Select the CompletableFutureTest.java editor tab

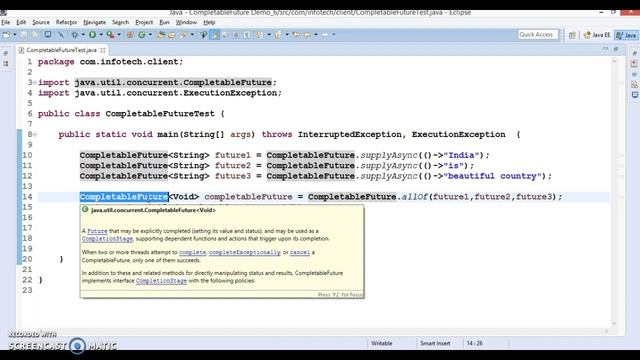click(61, 50)
